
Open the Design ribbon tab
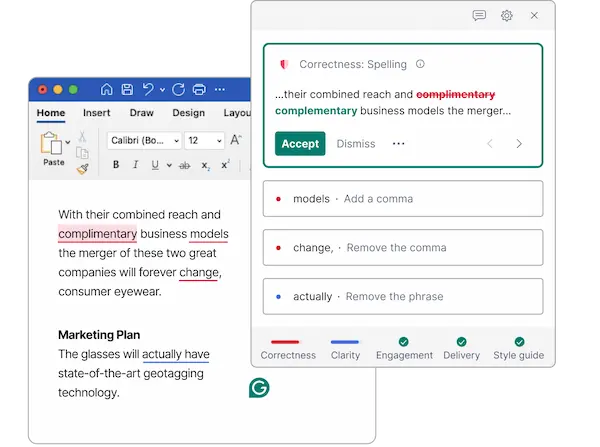tap(189, 113)
